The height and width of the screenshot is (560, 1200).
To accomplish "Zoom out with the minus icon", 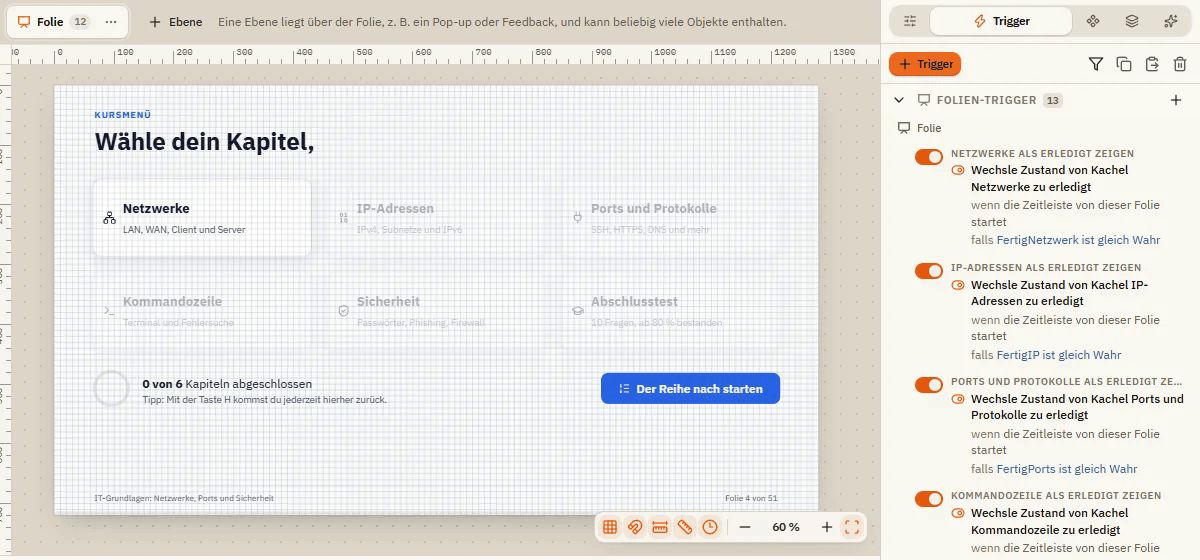I will 745,527.
